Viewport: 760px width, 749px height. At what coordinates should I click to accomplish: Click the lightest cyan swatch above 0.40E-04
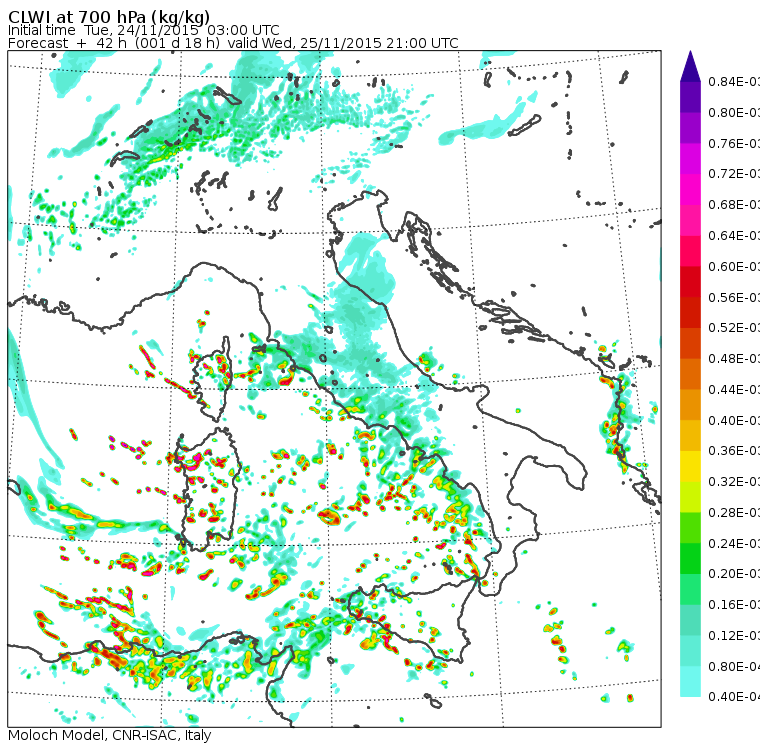[x=690, y=682]
